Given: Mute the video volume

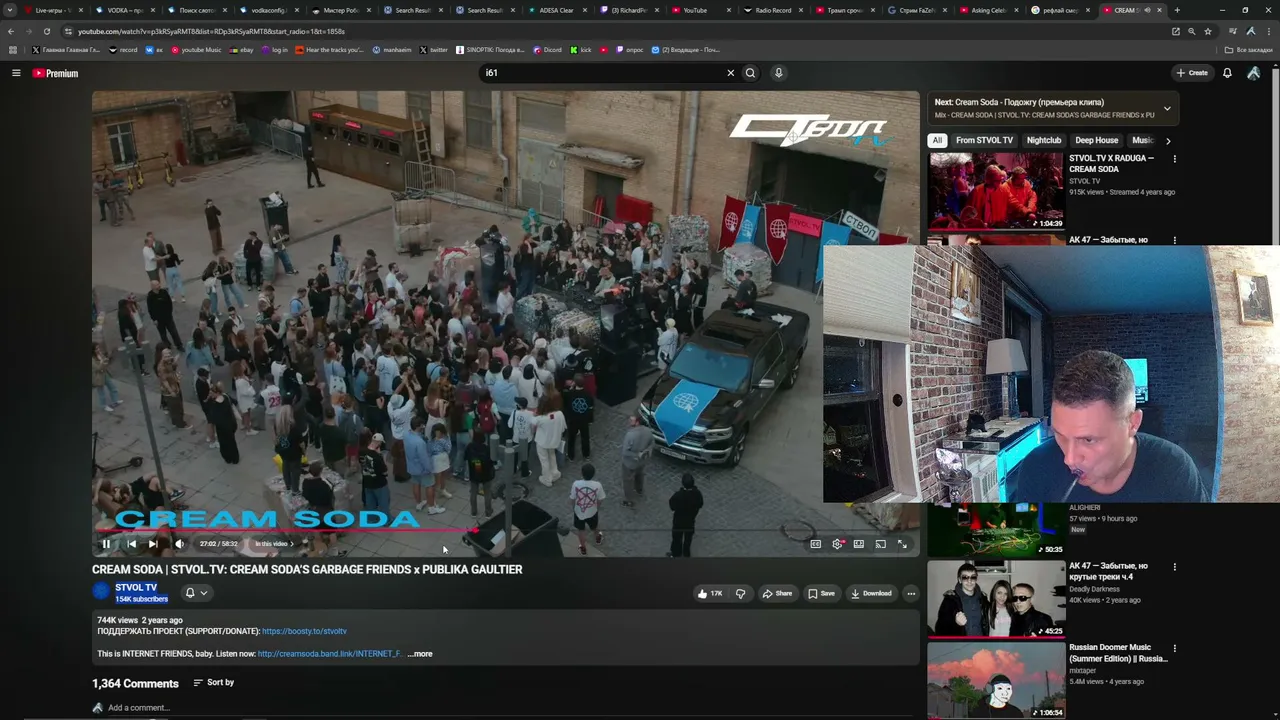Looking at the screenshot, I should click(179, 544).
